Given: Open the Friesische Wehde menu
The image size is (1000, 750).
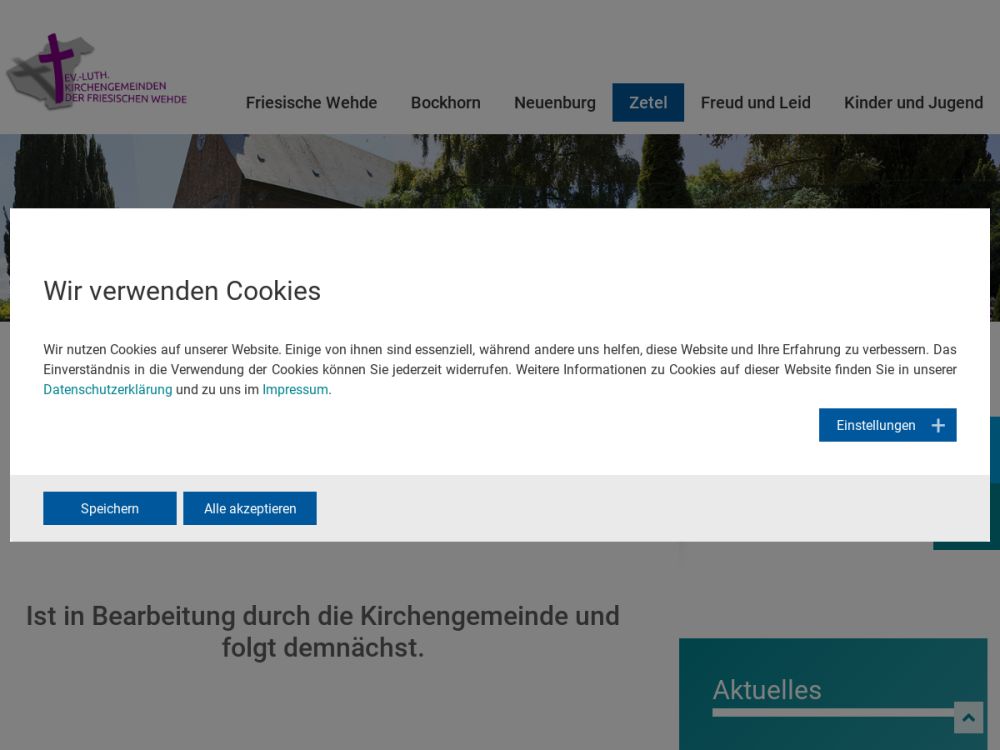Looking at the screenshot, I should pos(311,103).
